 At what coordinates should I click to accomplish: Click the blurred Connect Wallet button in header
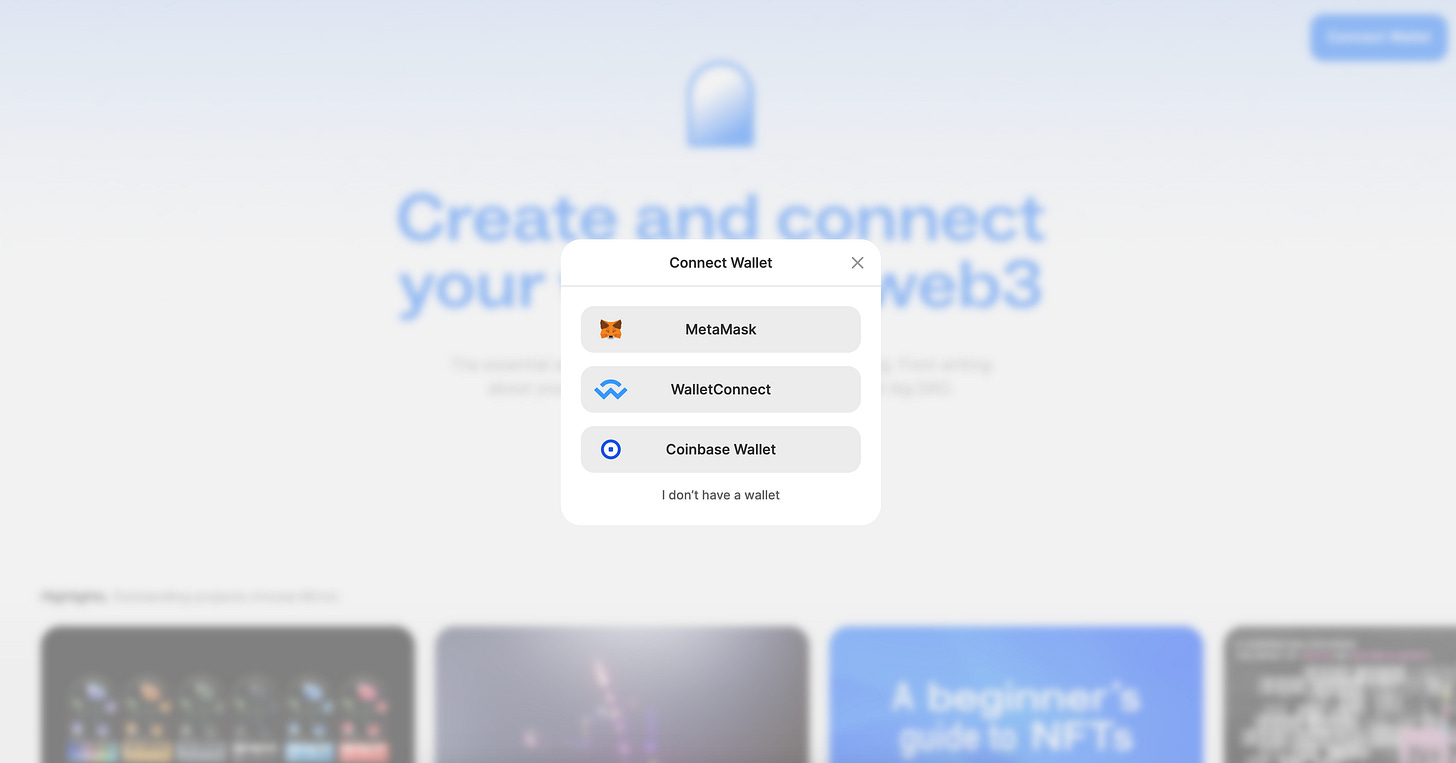(1379, 38)
